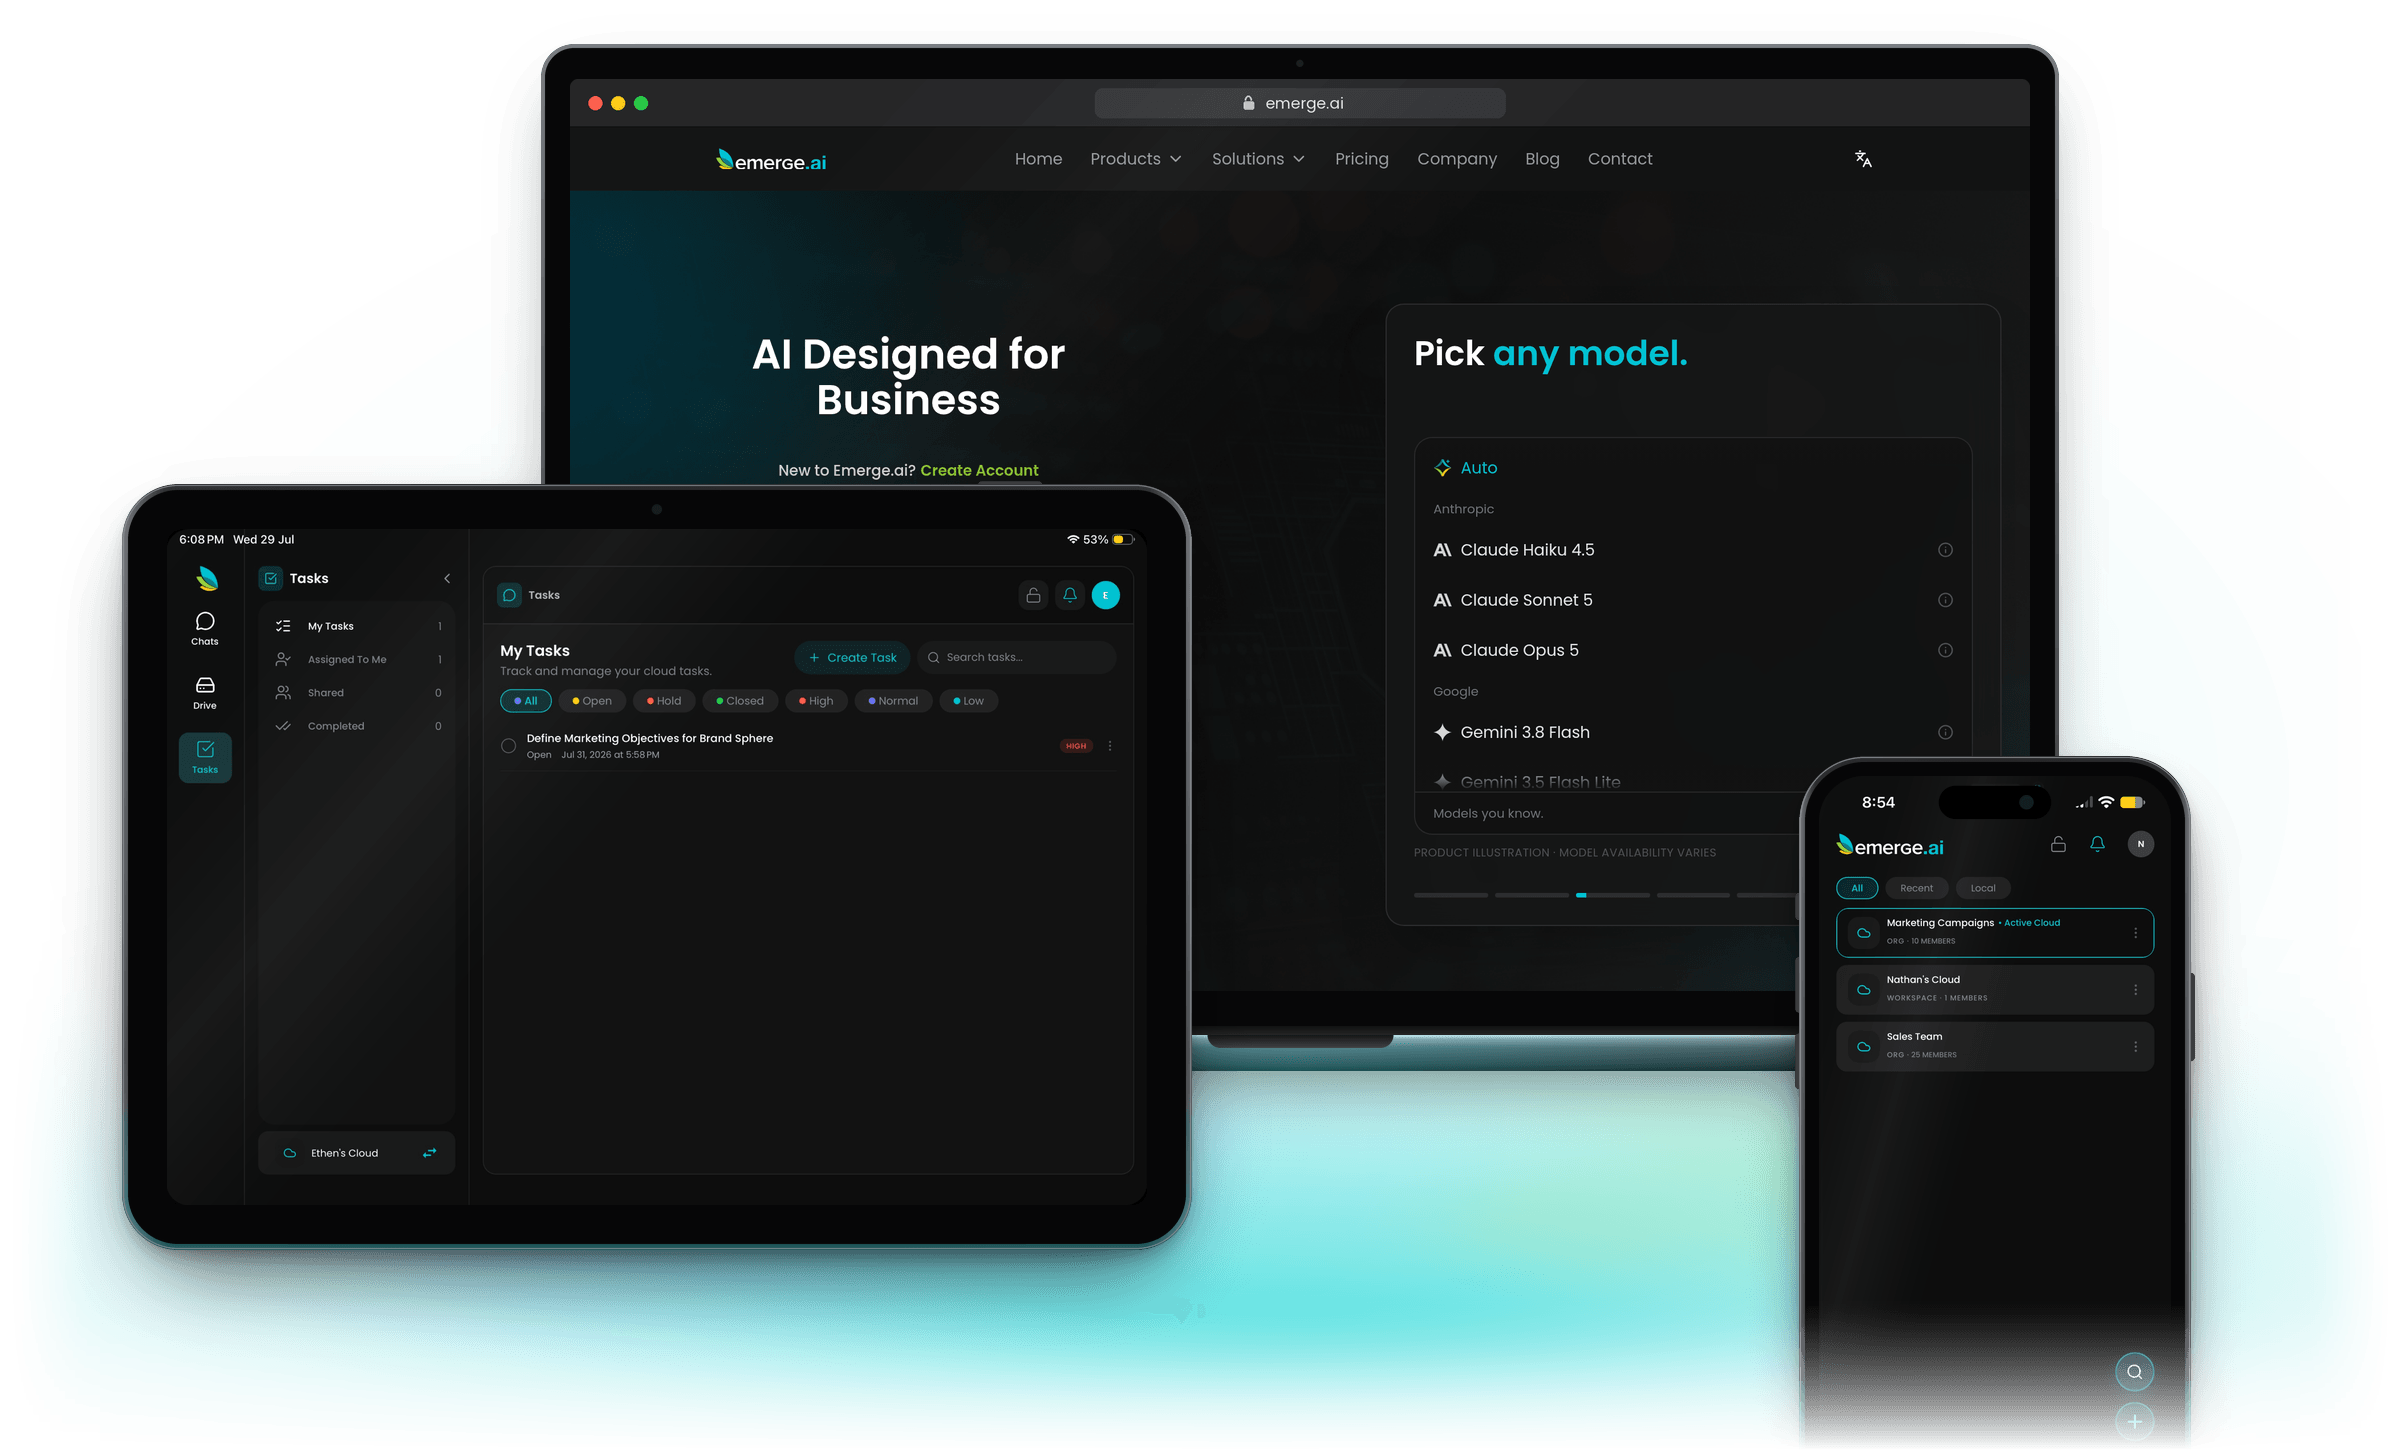Click the second carousel progress segment
This screenshot has width=2400, height=1450.
[1531, 895]
